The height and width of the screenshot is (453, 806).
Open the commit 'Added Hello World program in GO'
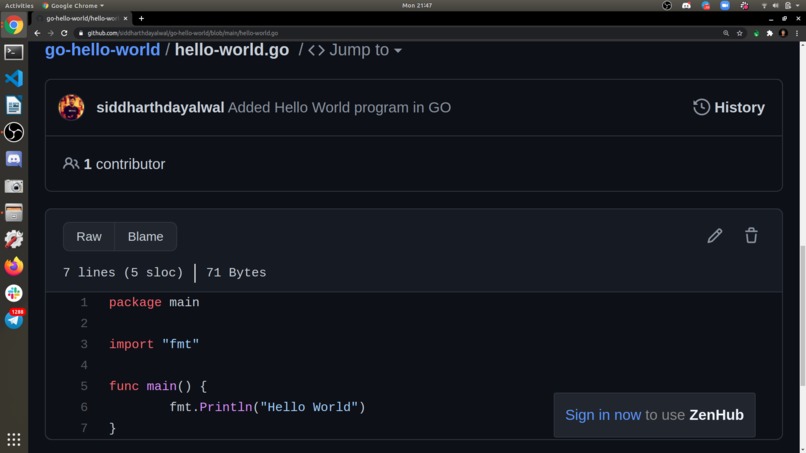[x=339, y=107]
